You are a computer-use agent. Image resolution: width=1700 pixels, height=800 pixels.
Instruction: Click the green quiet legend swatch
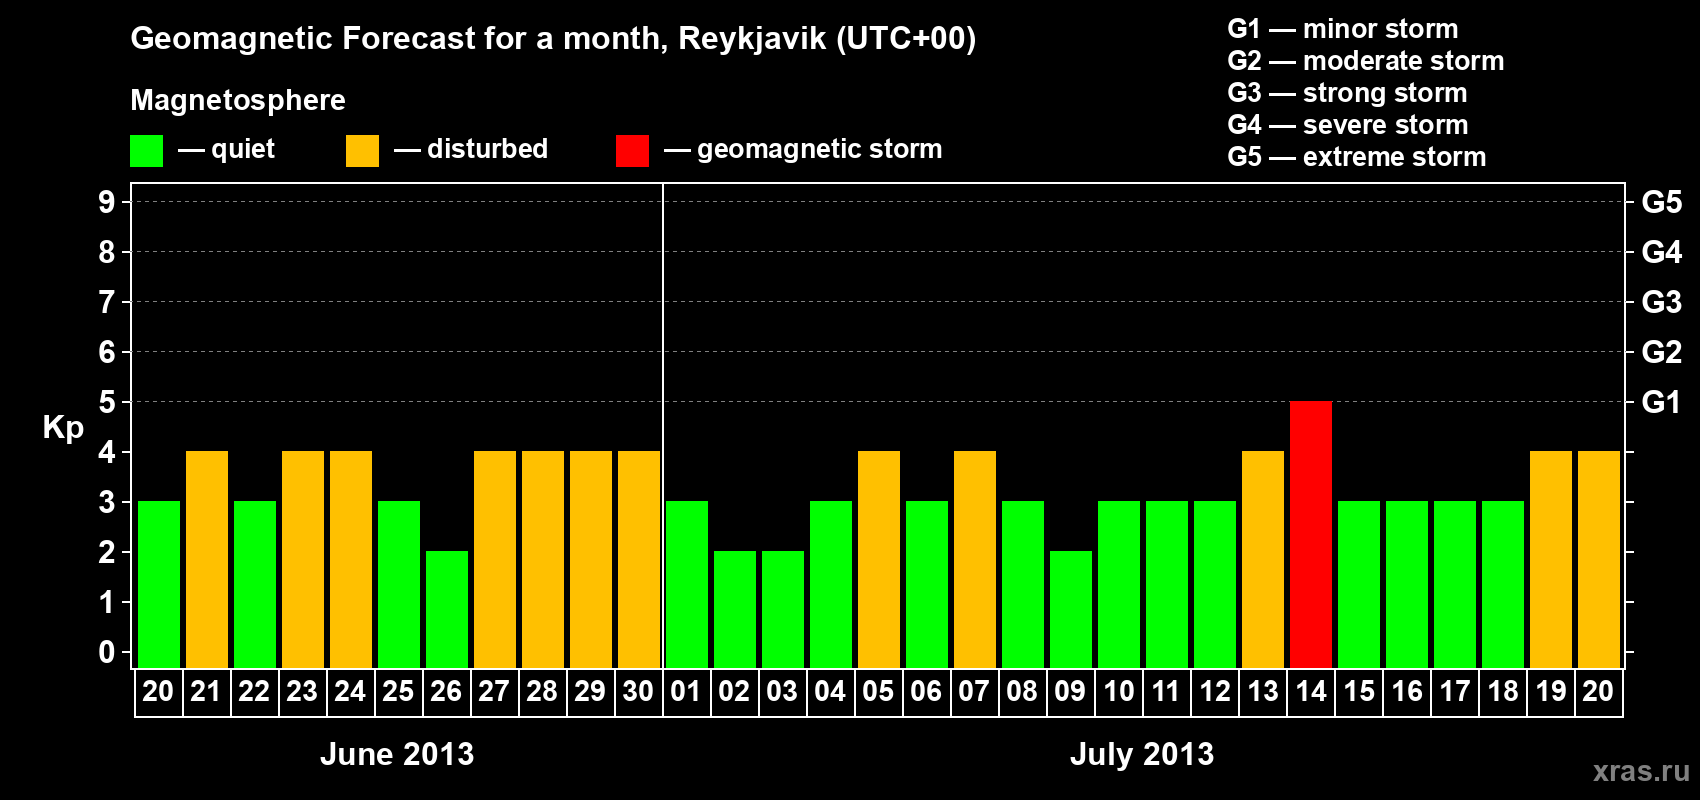(146, 151)
